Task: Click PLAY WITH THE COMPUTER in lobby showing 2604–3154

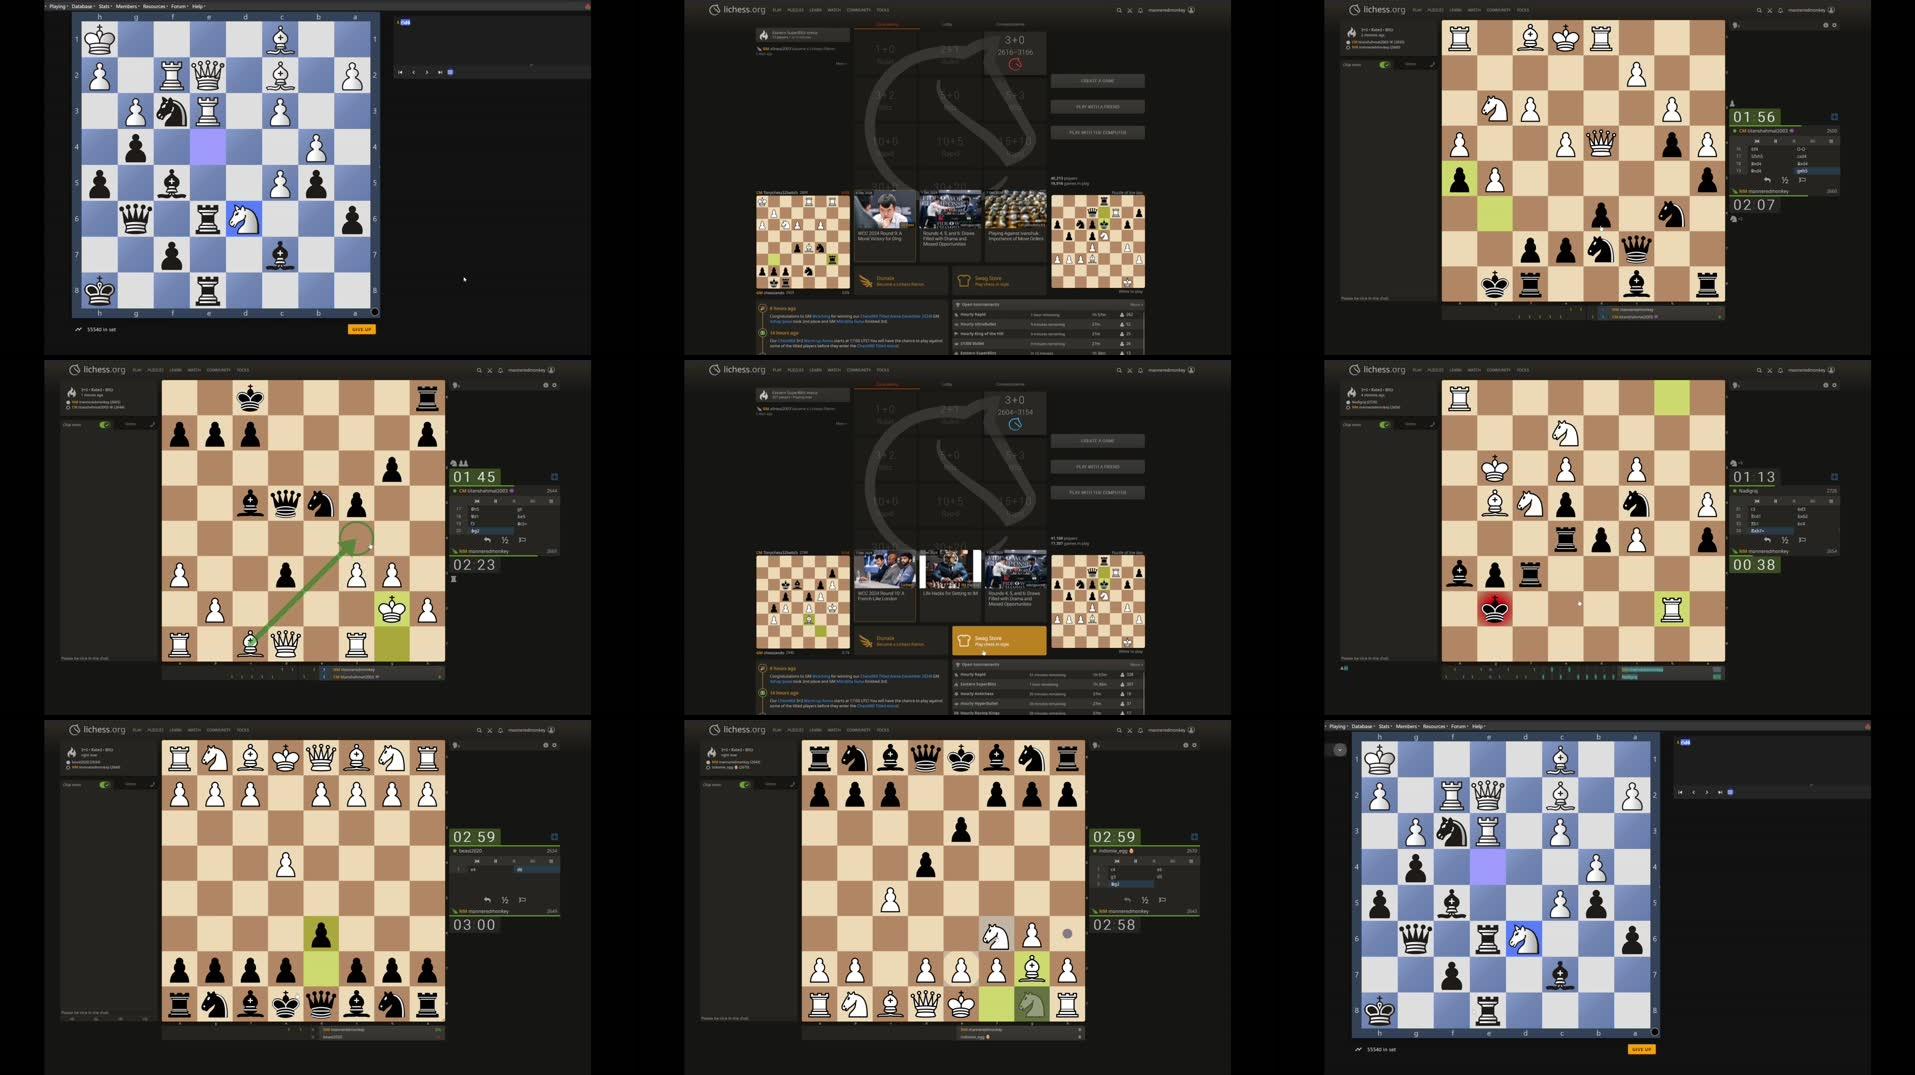Action: [x=1097, y=492]
